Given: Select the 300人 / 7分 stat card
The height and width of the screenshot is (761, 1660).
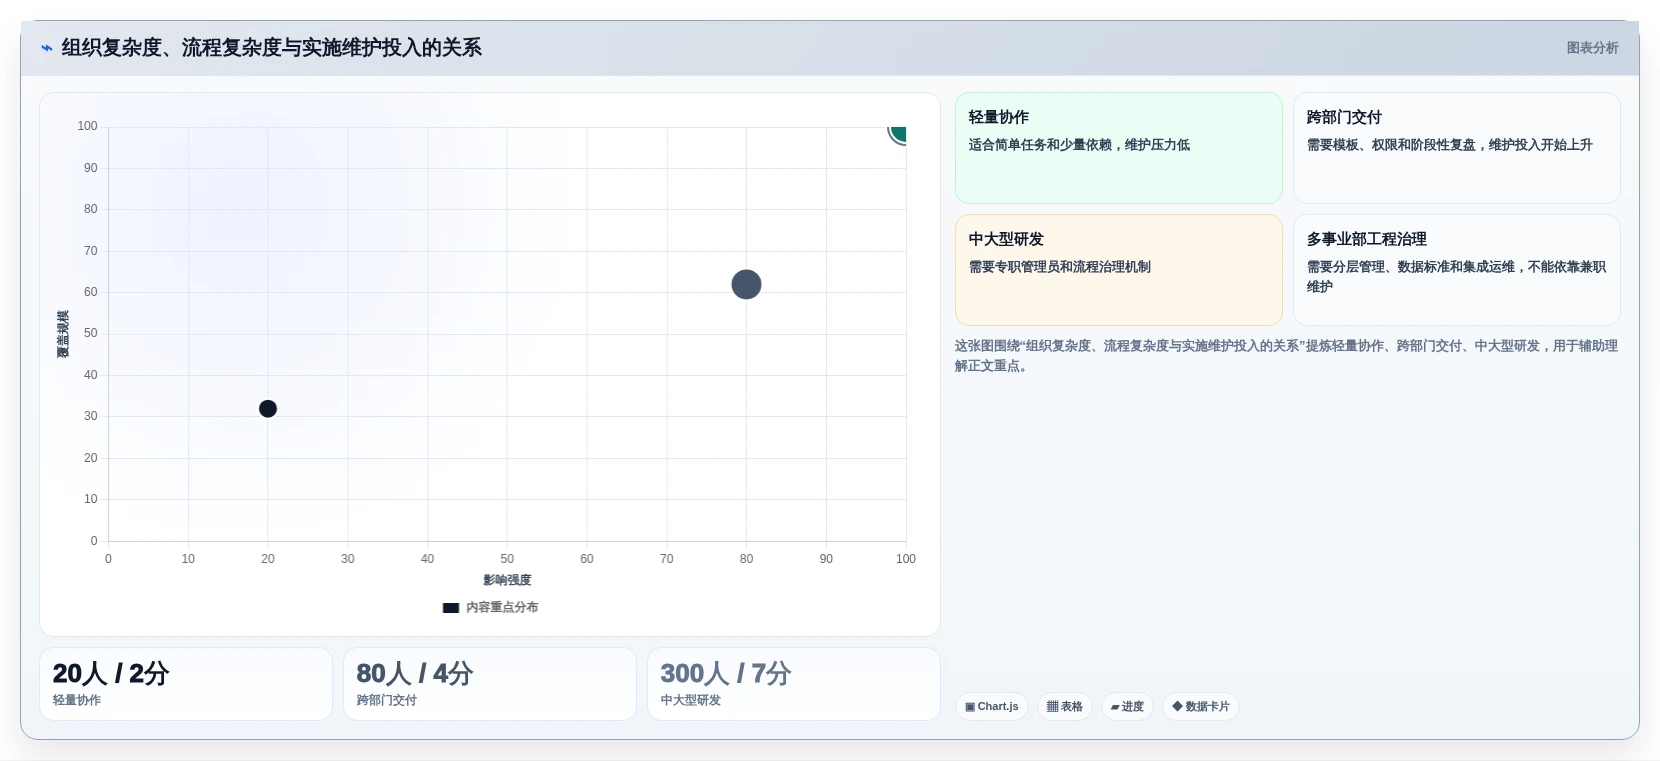Looking at the screenshot, I should tap(794, 684).
